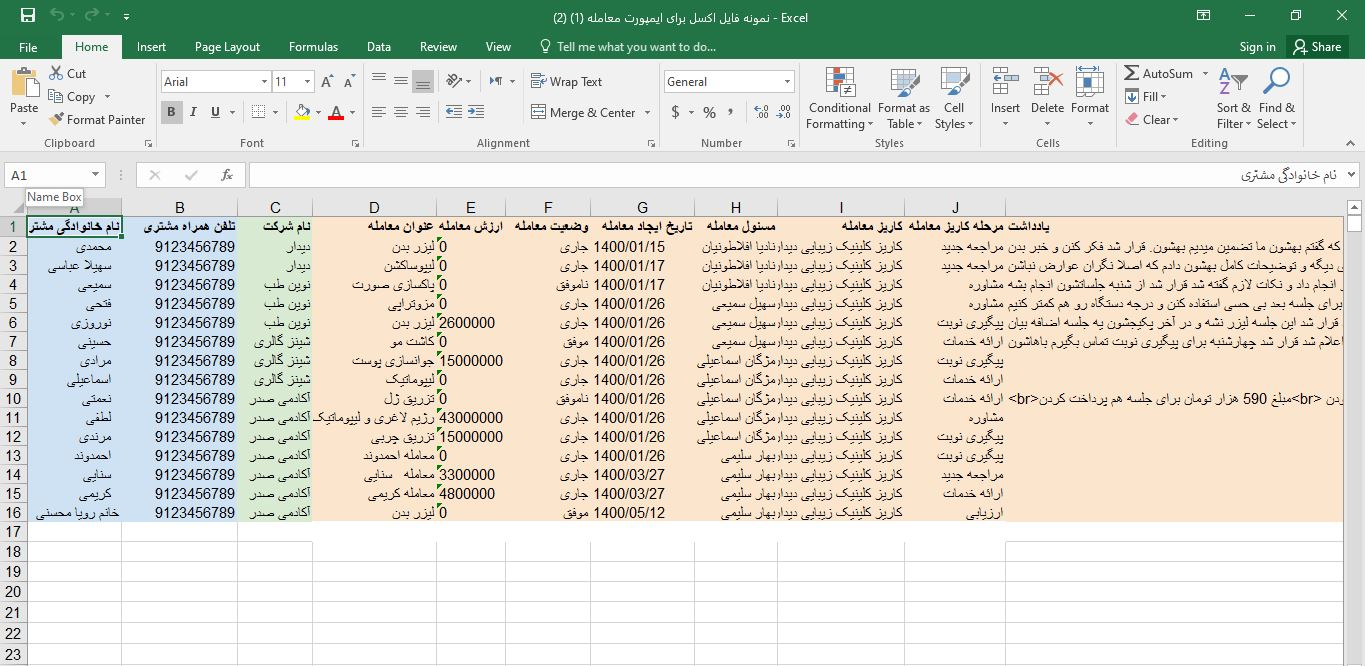Click the Accounting Number Format dollar icon
This screenshot has height=666, width=1365.
(676, 113)
